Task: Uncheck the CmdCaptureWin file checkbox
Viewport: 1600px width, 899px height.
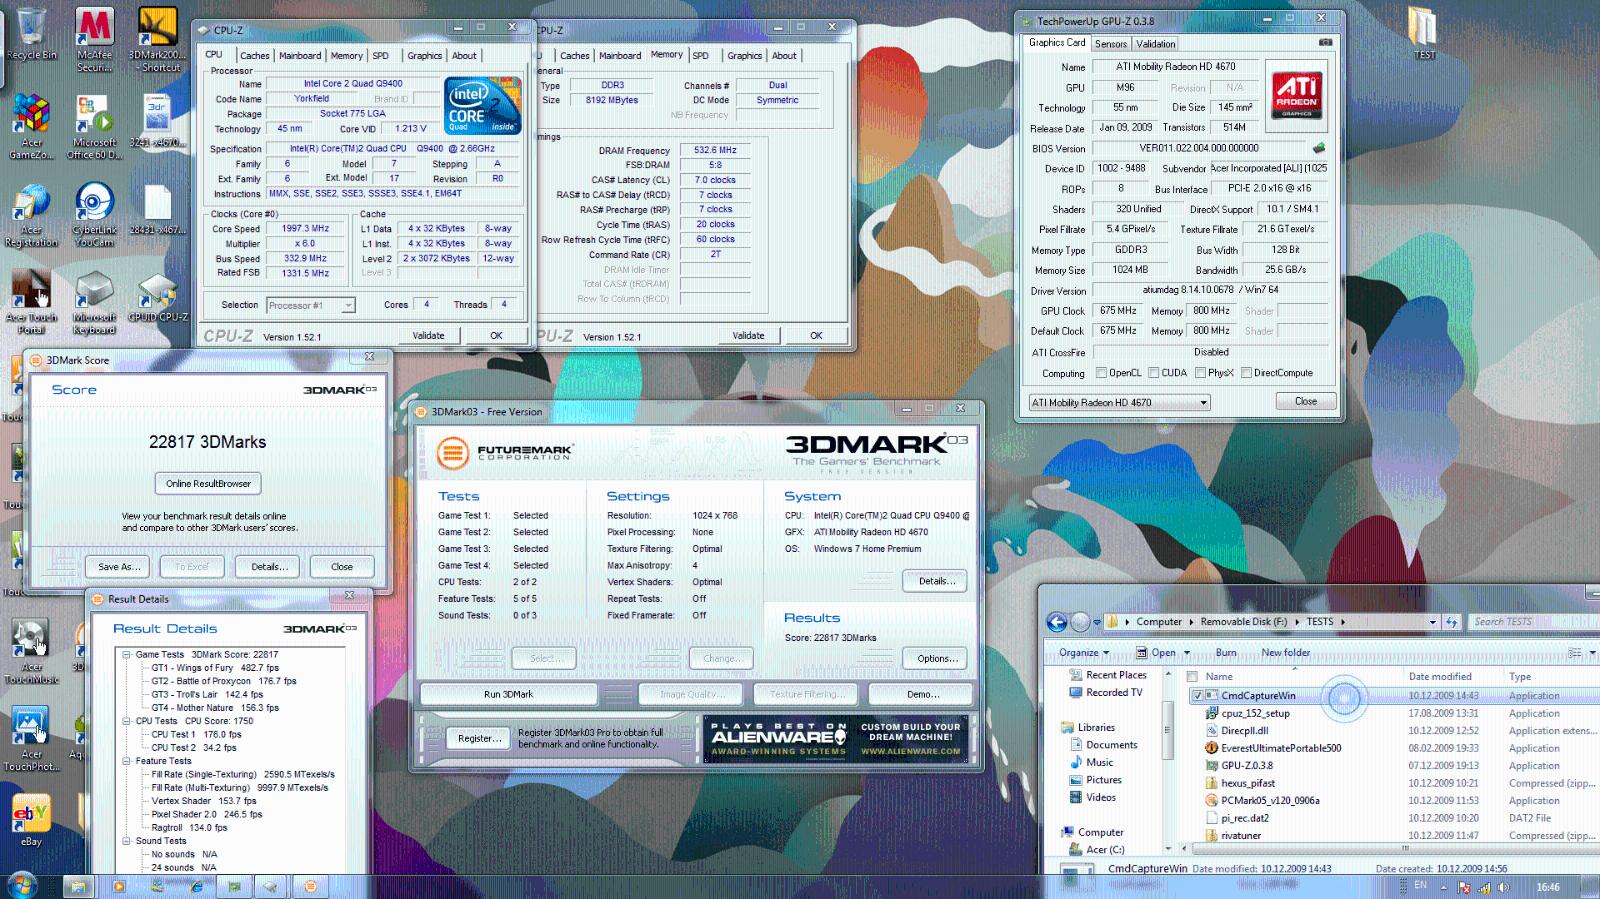Action: tap(1197, 696)
